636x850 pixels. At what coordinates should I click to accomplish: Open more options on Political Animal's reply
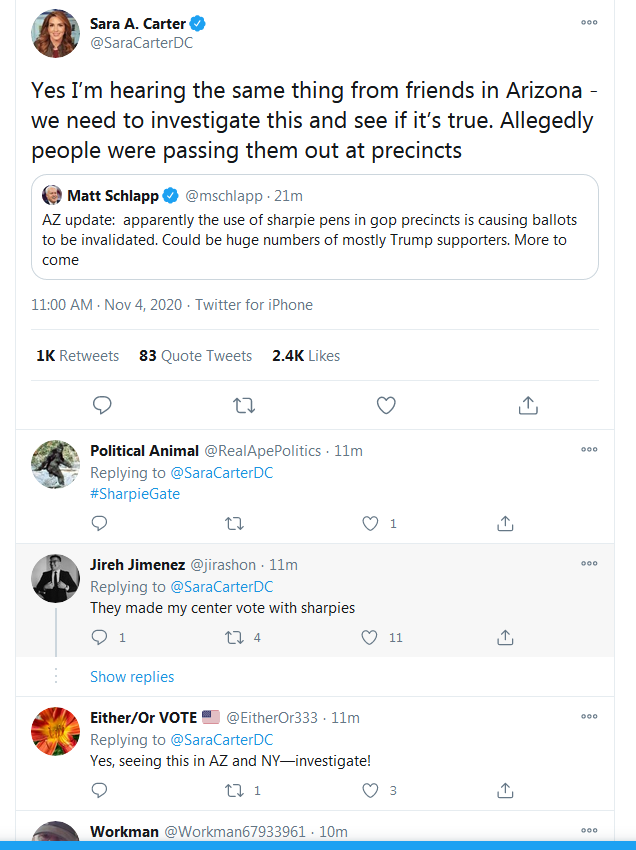tap(589, 449)
